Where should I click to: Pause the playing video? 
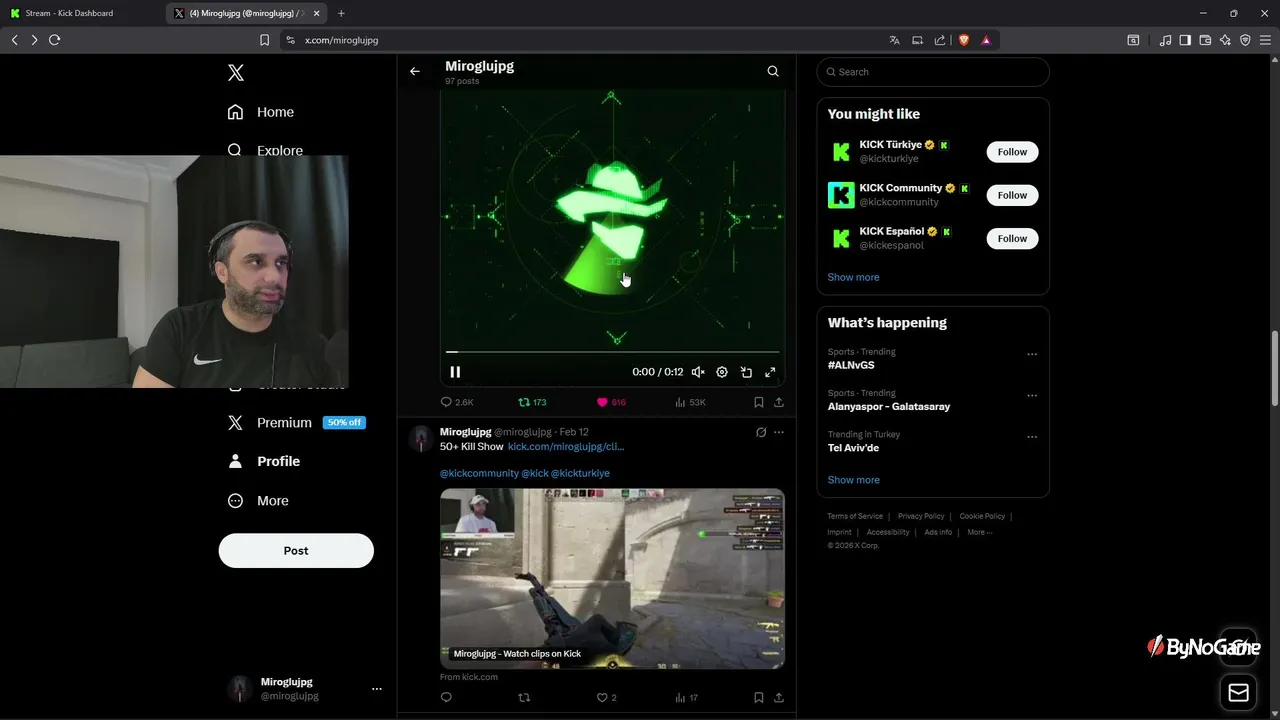click(455, 372)
